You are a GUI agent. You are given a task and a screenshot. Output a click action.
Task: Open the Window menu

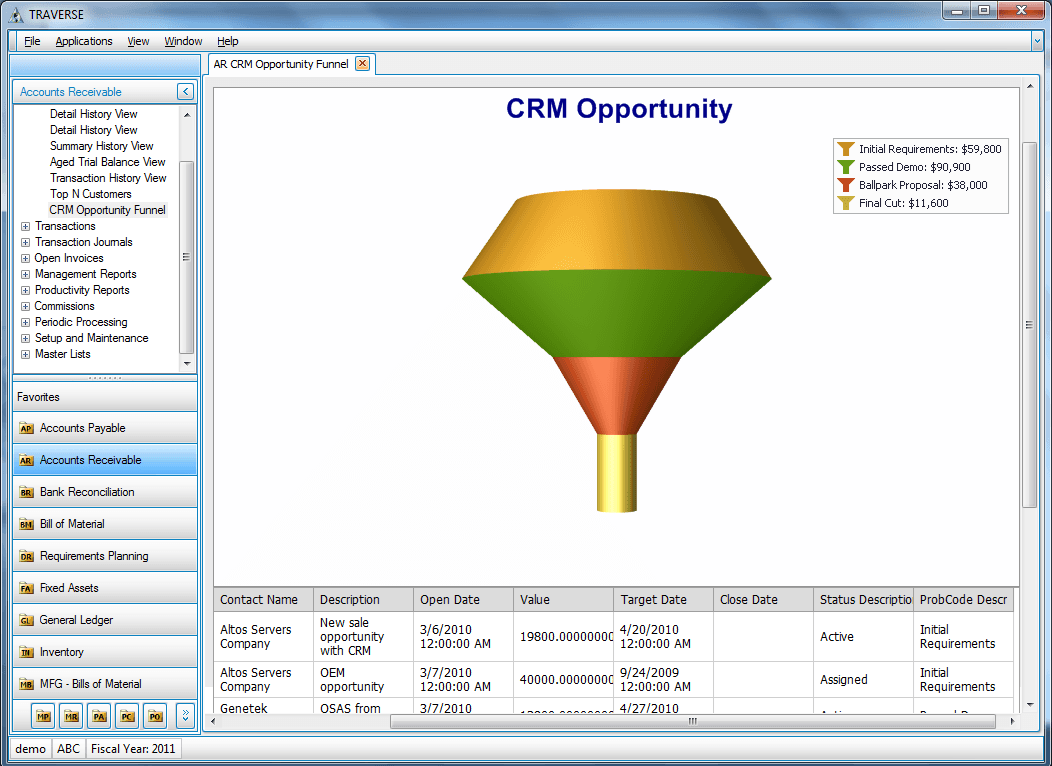[183, 41]
